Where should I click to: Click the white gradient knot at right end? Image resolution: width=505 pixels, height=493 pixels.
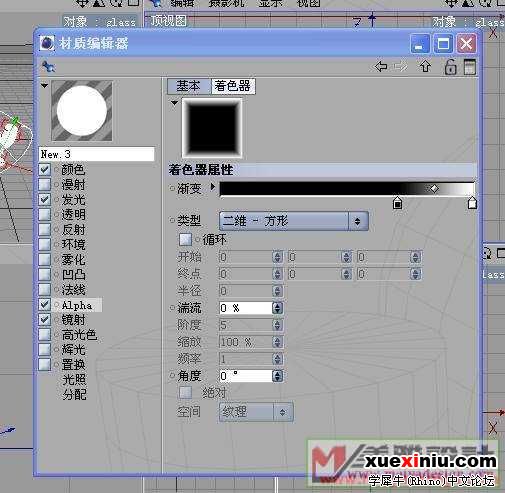pos(472,203)
